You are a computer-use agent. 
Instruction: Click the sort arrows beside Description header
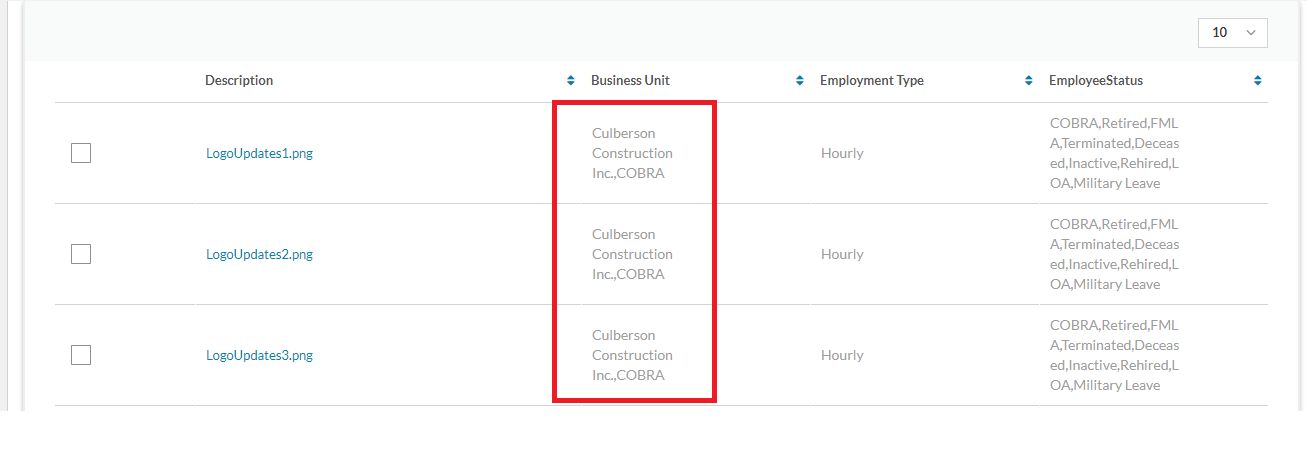click(x=571, y=81)
